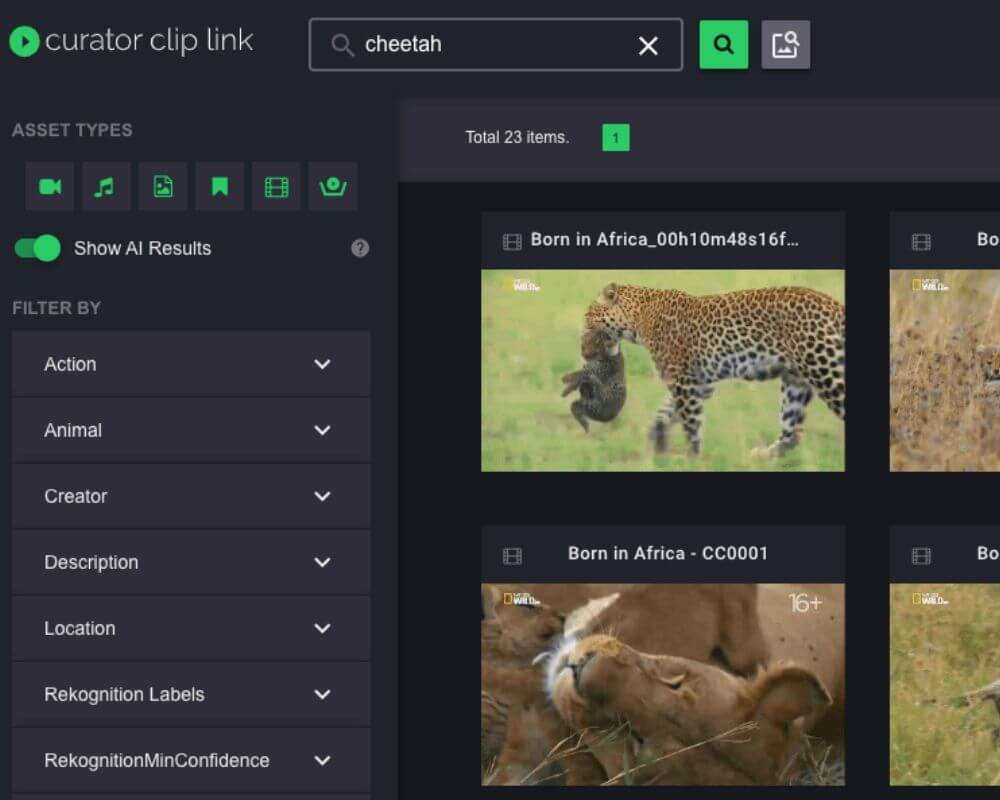1000x800 pixels.
Task: Click the film icon on Born in Africa_00h10m48s16f
Action: pos(512,240)
